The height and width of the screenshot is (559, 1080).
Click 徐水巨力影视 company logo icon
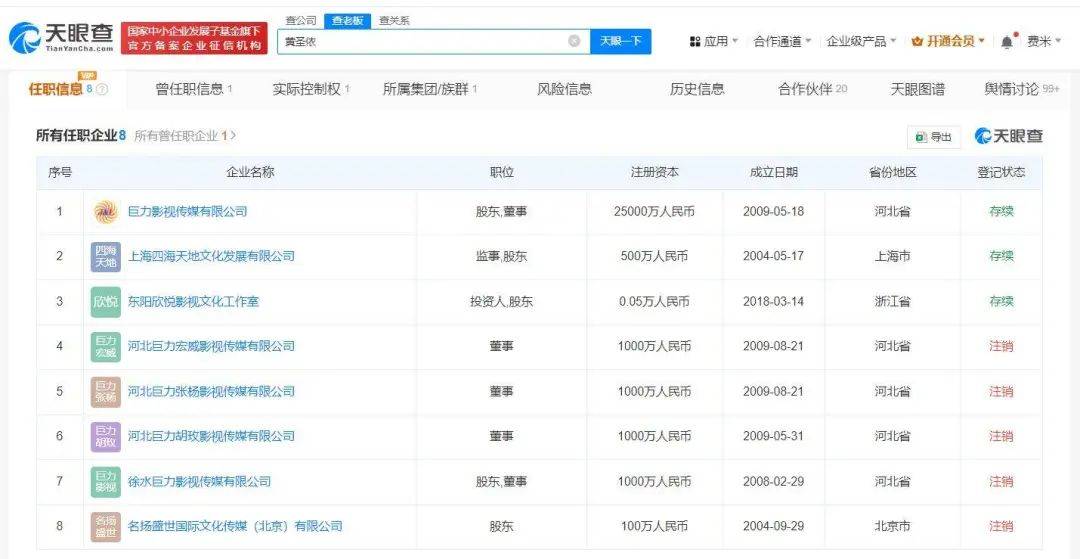point(106,481)
